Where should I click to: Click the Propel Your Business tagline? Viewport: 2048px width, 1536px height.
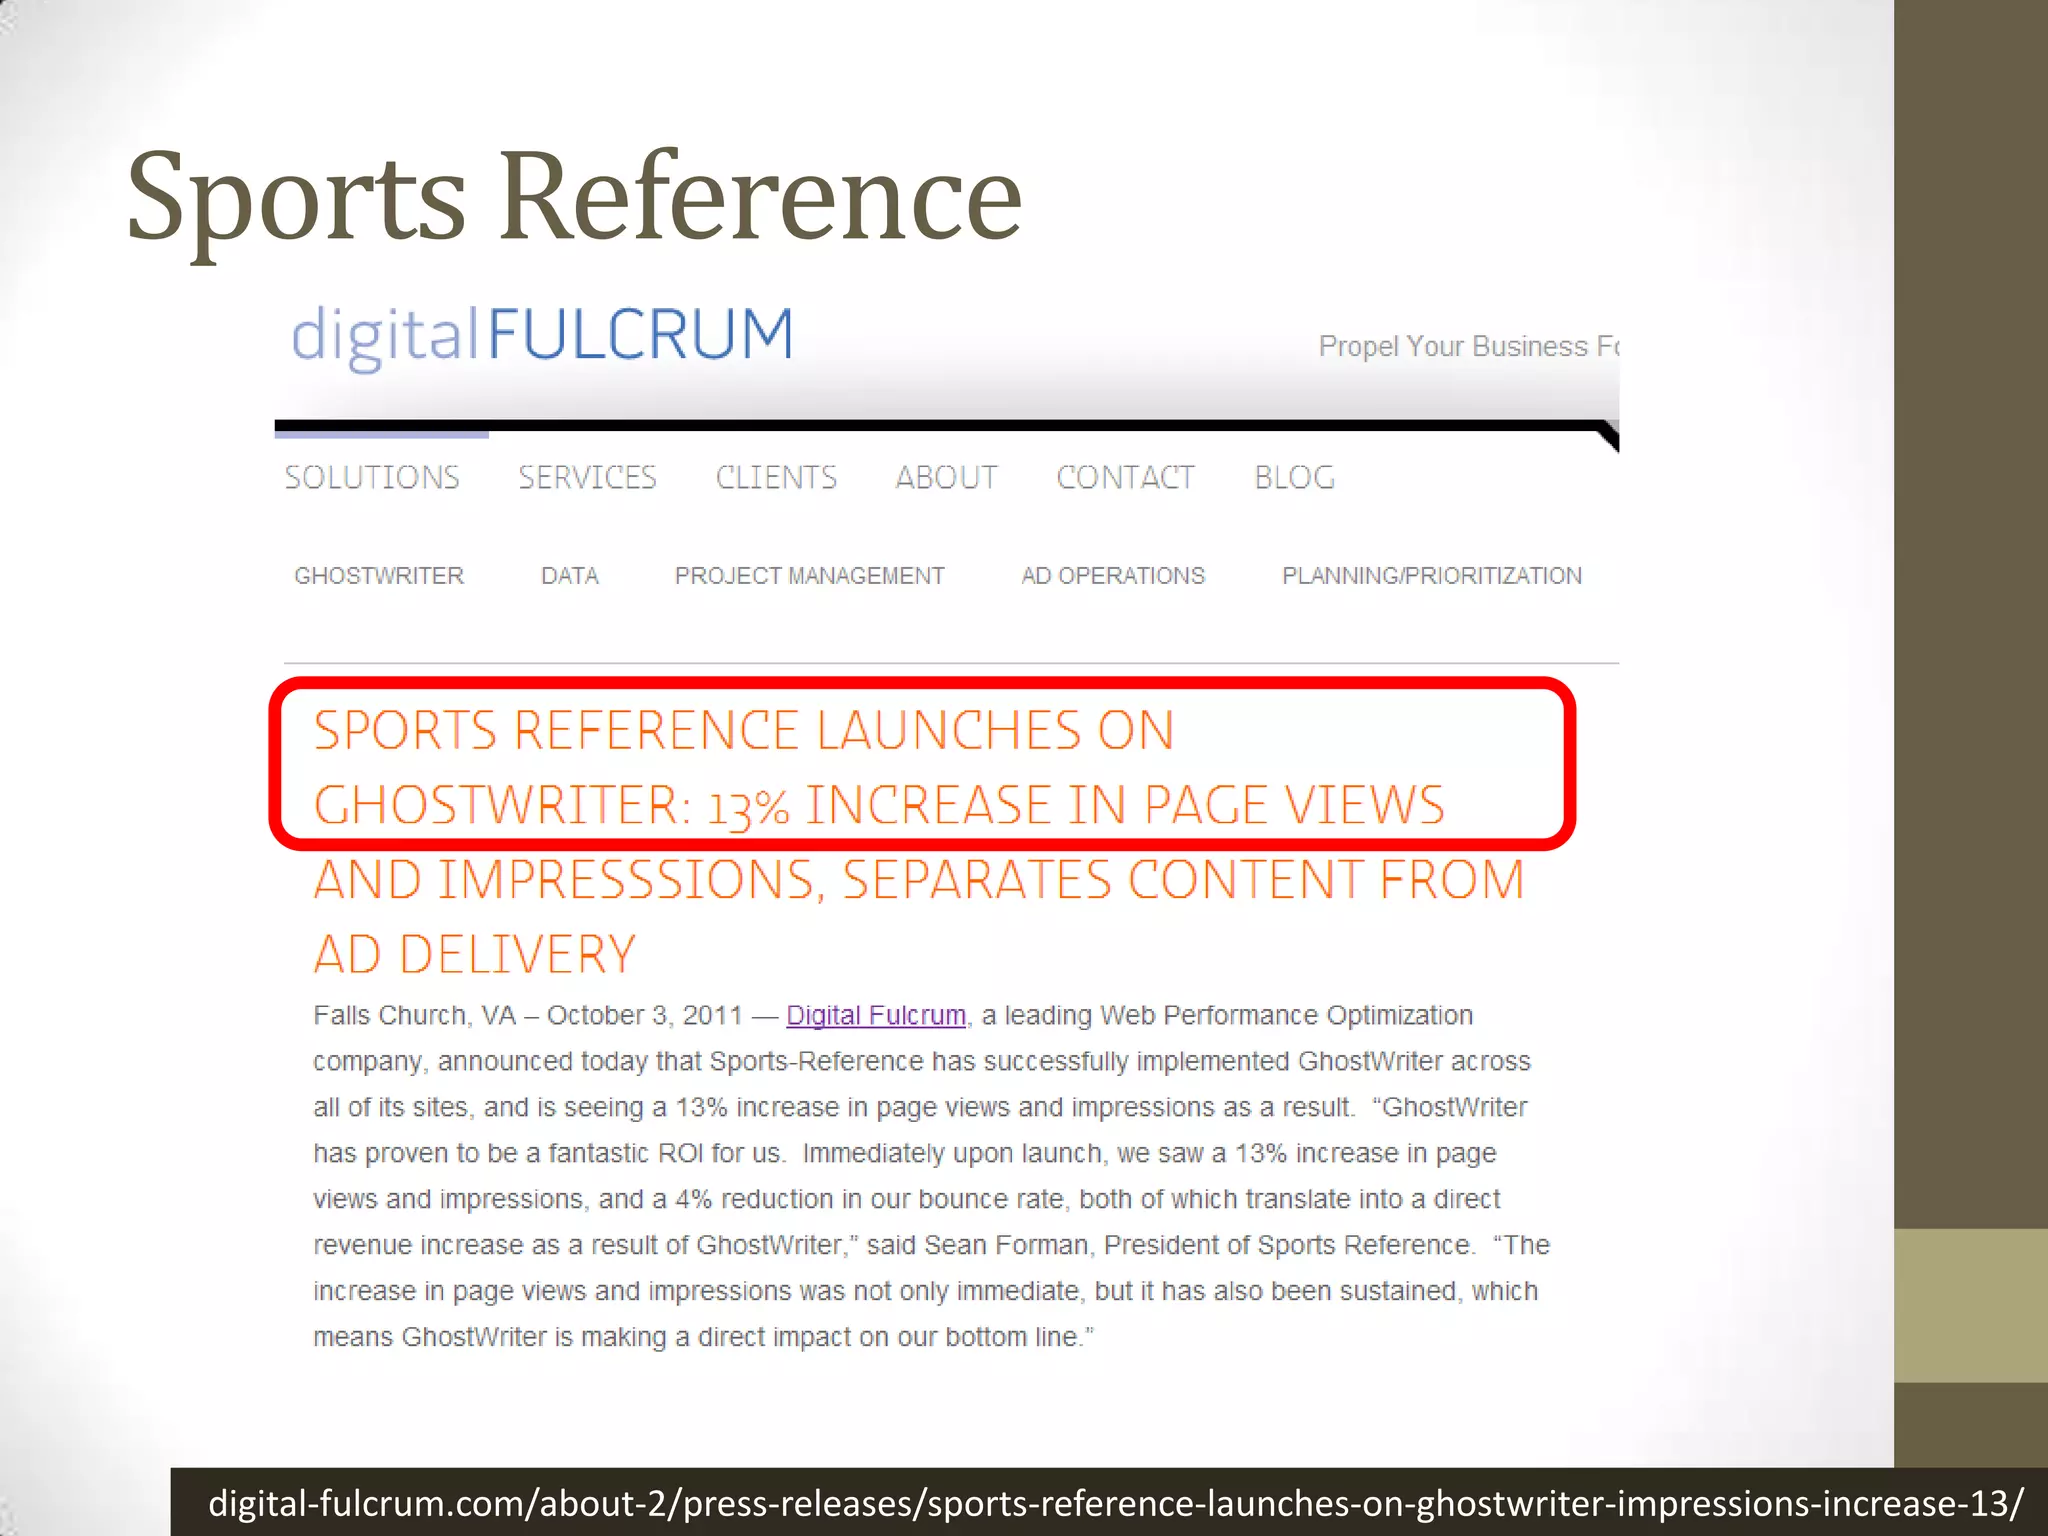[1467, 347]
